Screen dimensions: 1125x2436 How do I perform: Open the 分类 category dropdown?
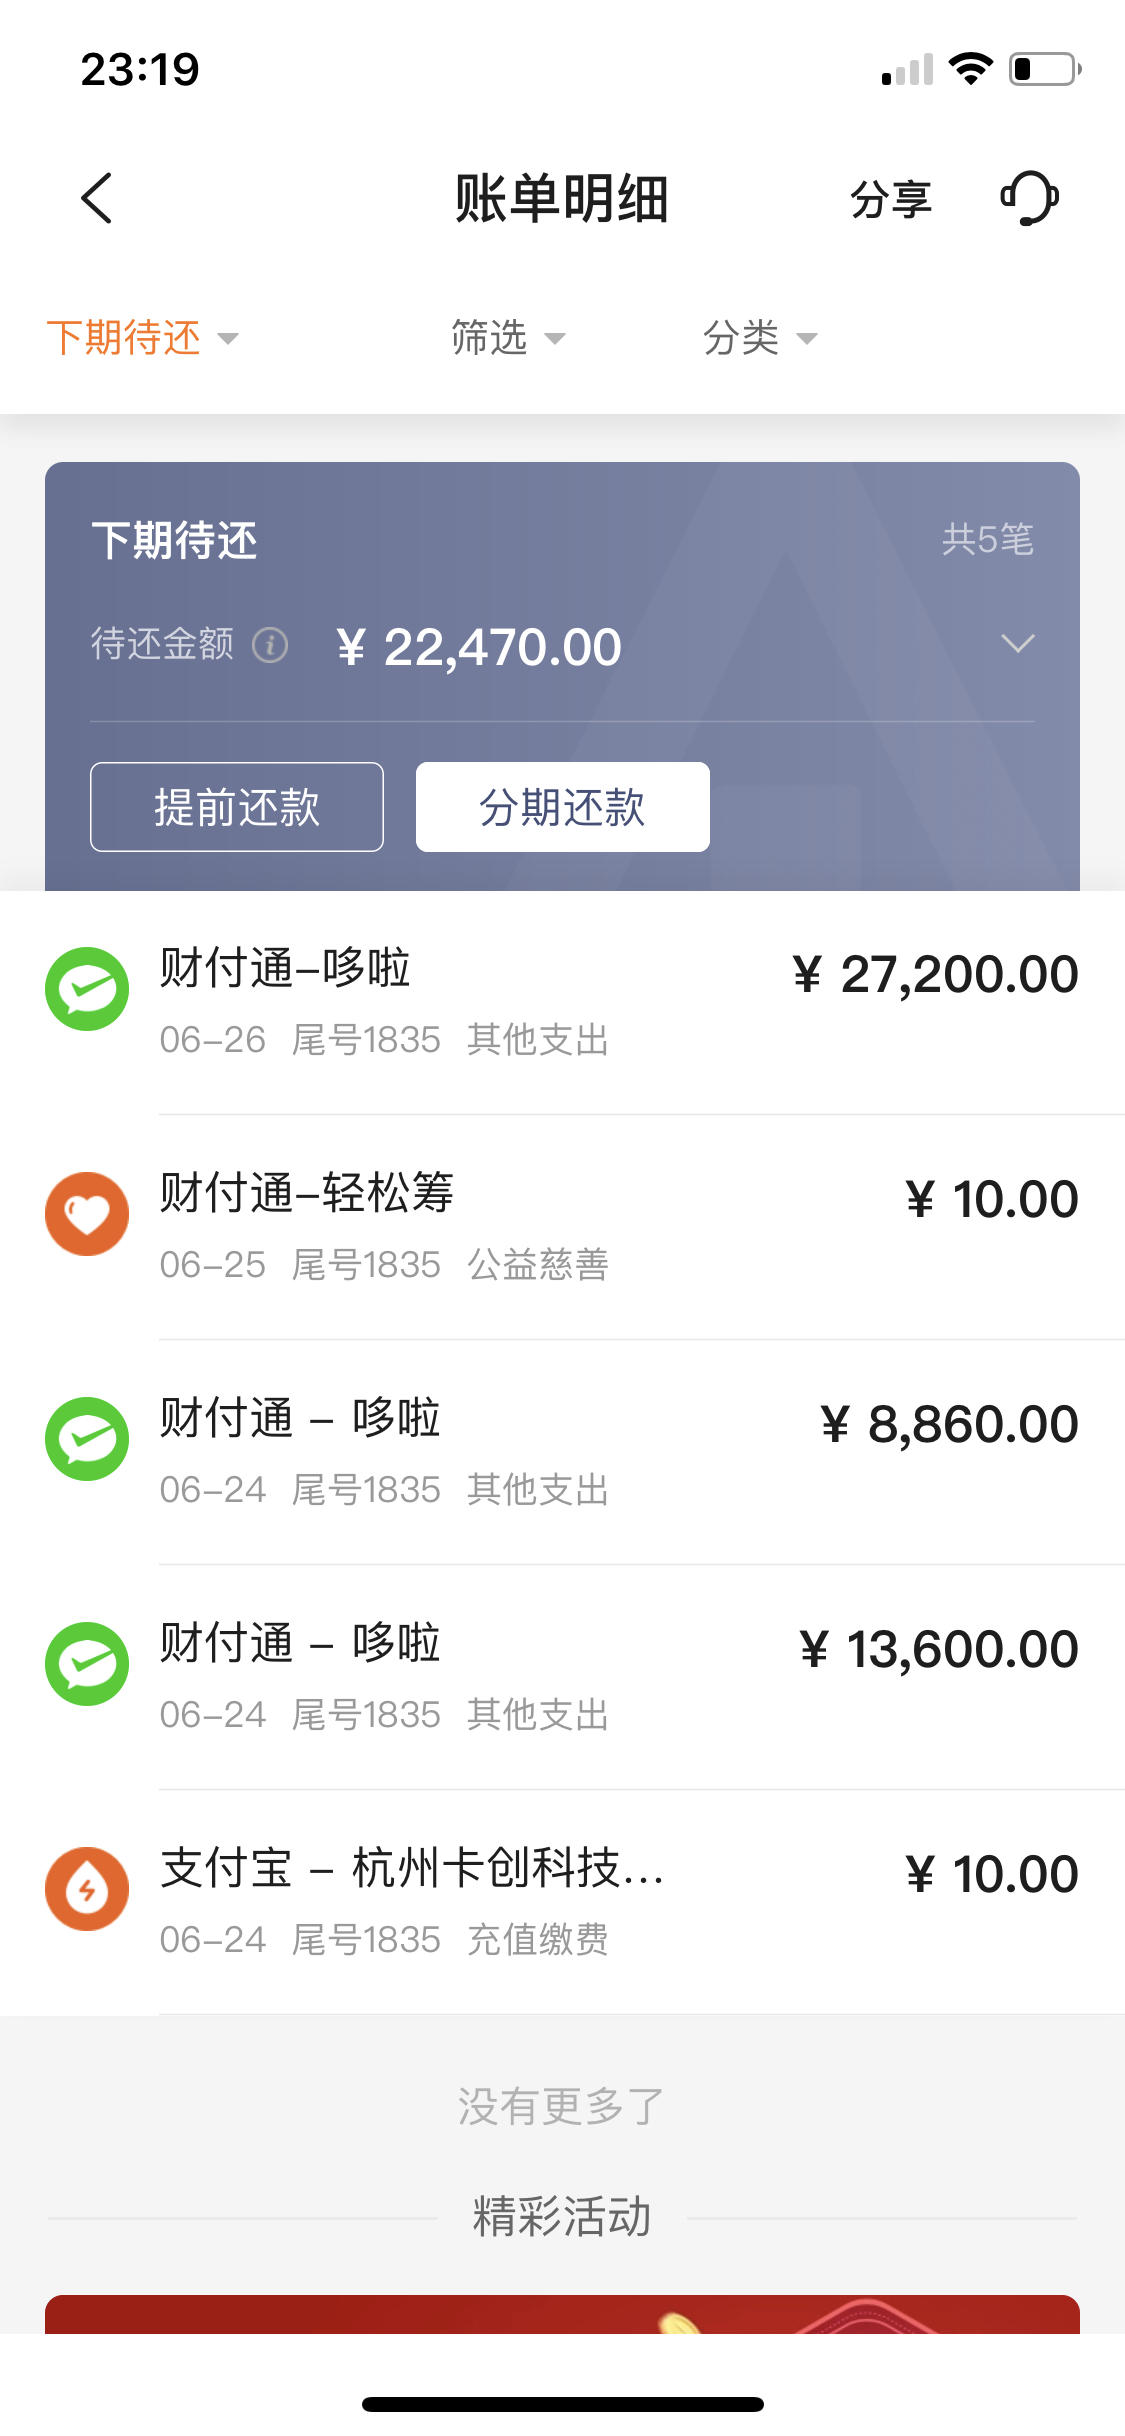pyautogui.click(x=760, y=338)
